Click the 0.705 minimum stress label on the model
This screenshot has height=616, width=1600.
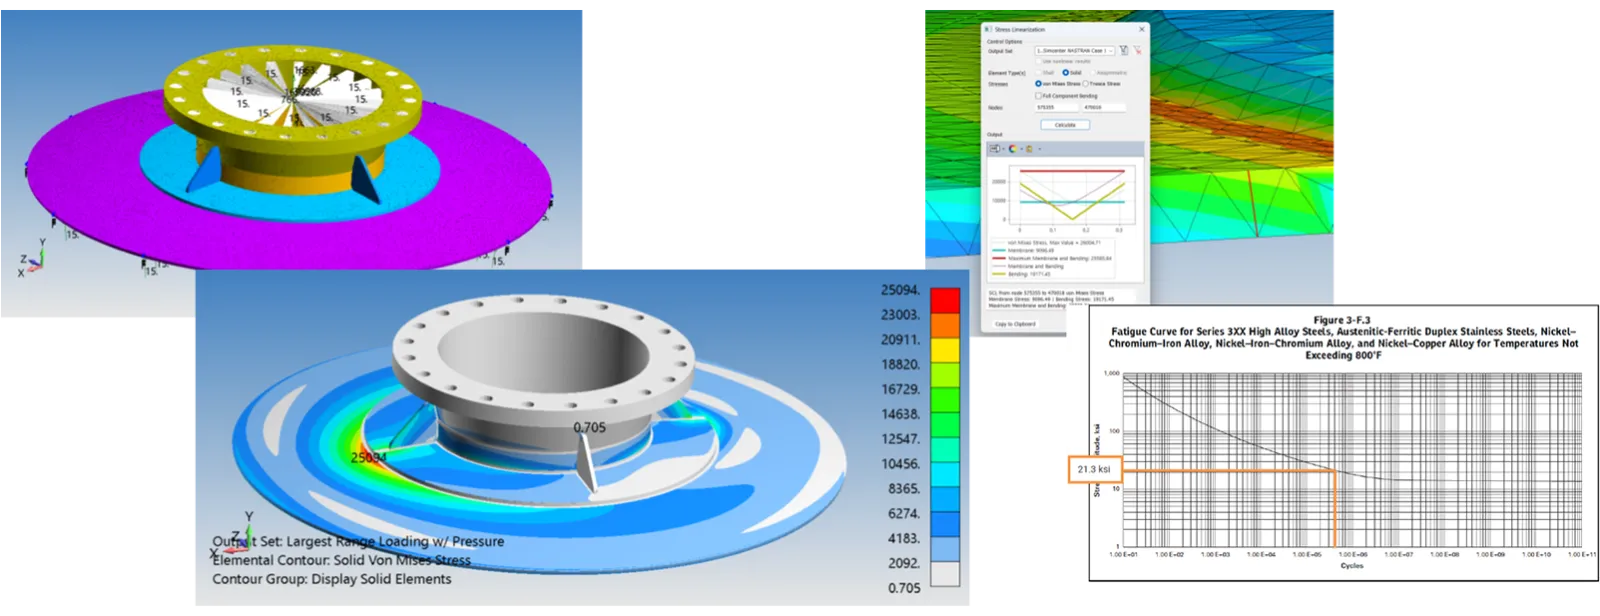coord(589,427)
